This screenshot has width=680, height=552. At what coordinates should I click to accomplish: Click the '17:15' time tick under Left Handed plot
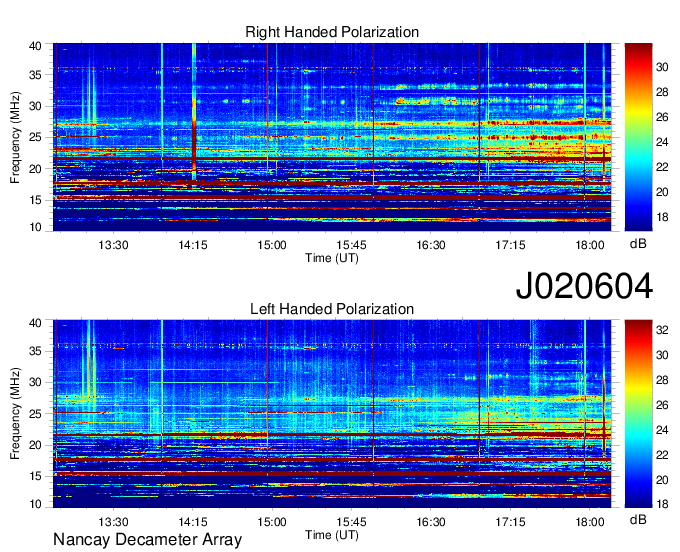pos(510,522)
